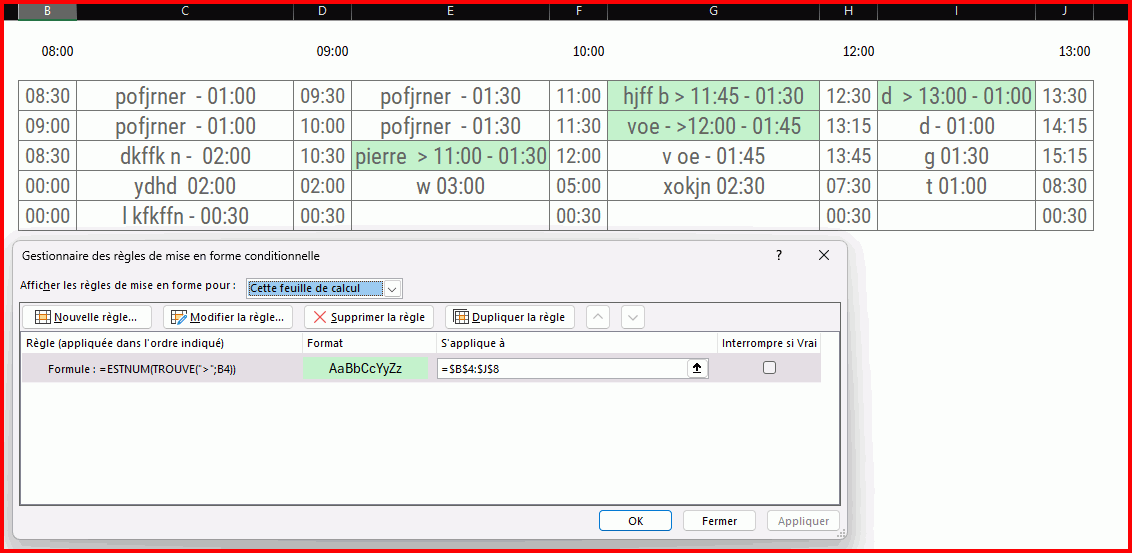Select column B header
This screenshot has height=553, width=1132.
47,11
